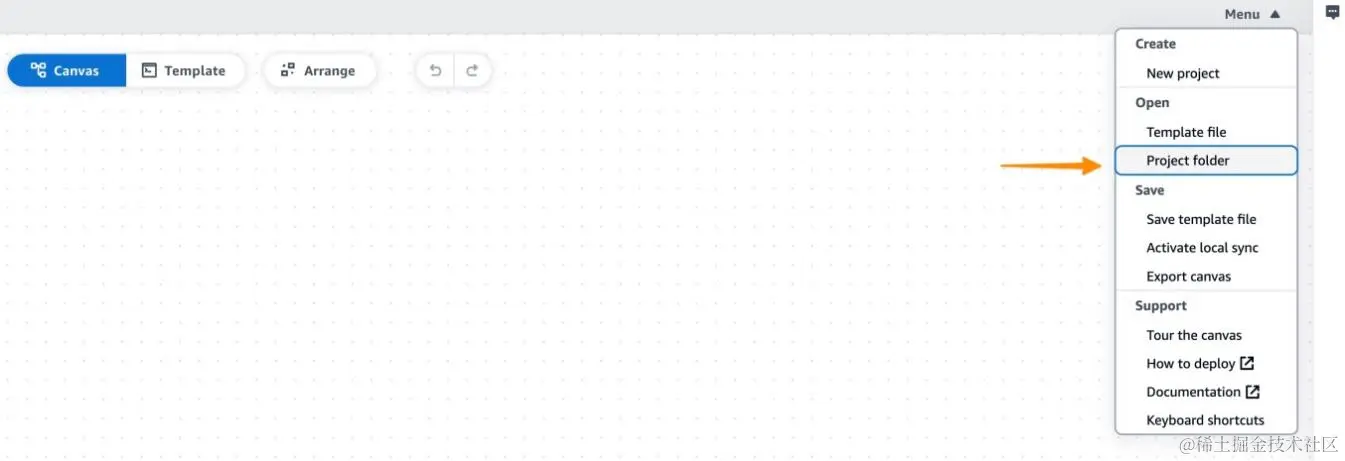Viewport: 1345px width, 461px height.
Task: Open the Arrange options
Action: point(318,71)
